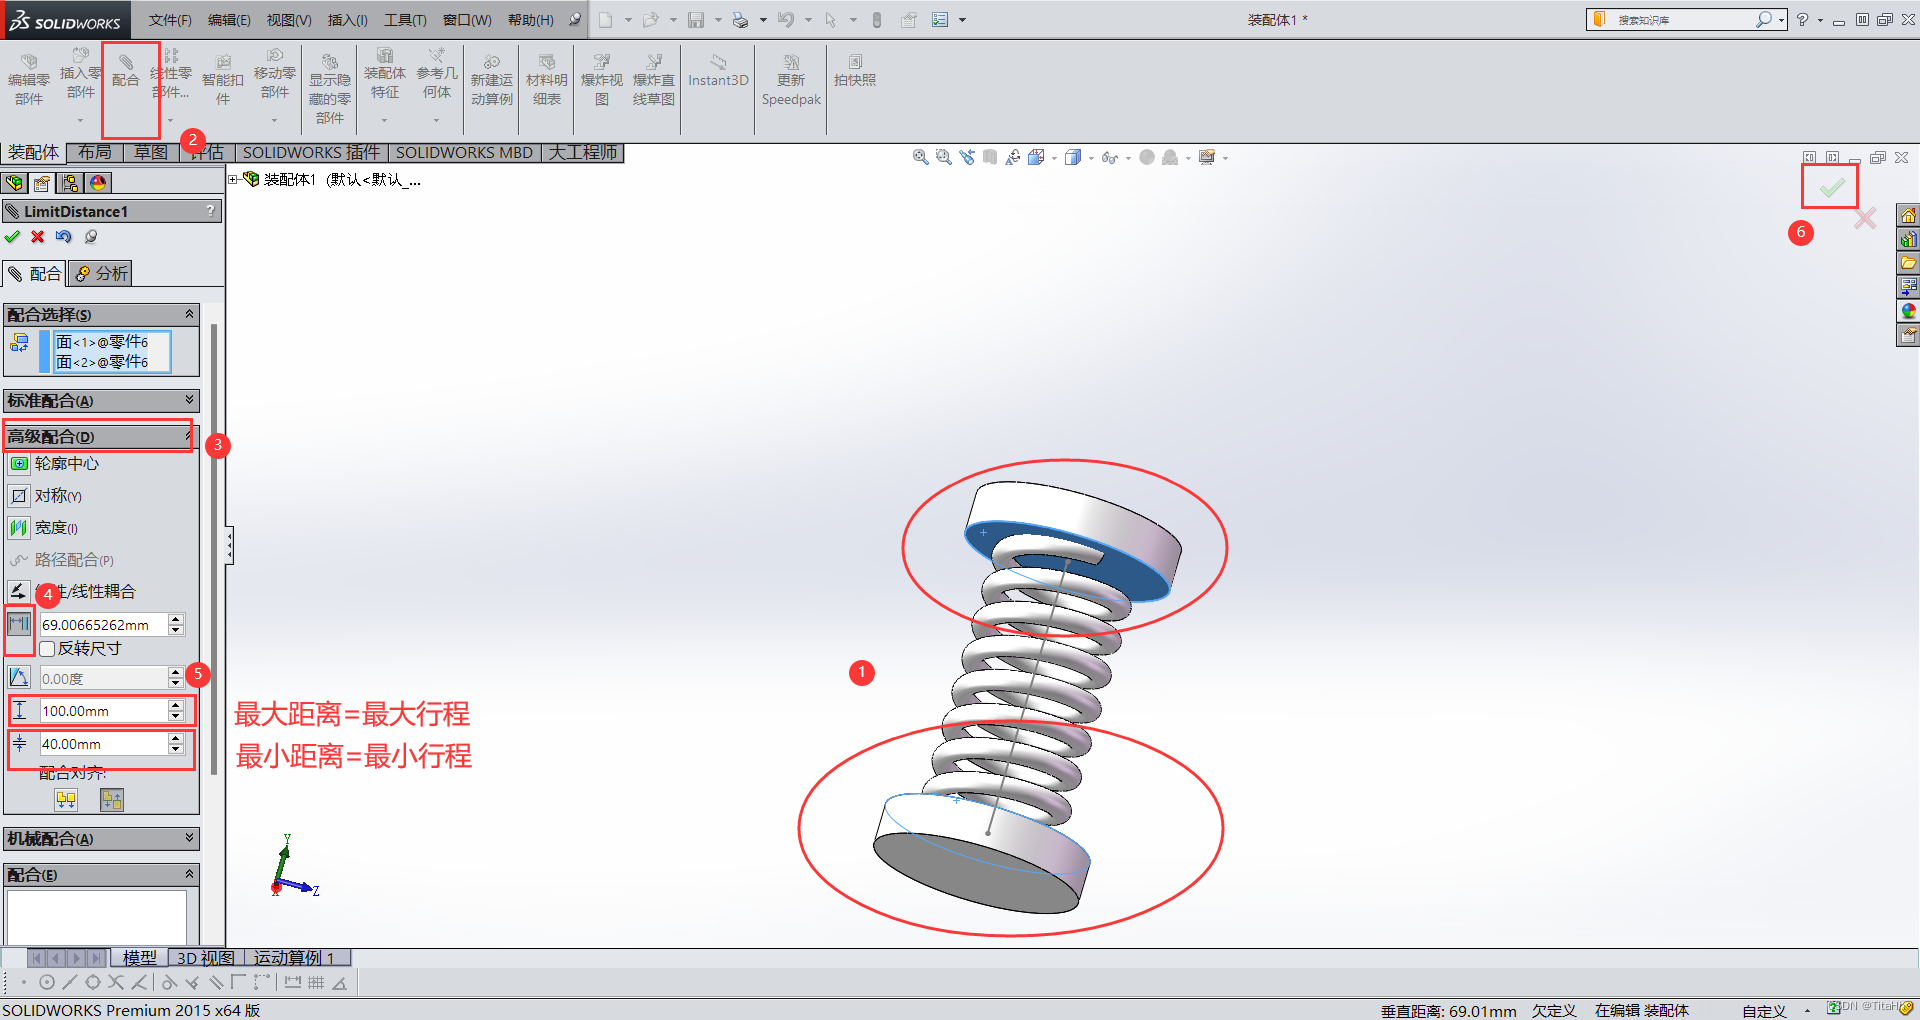
Task: Expand the Standard Mates (标准配合) section
Action: point(189,400)
